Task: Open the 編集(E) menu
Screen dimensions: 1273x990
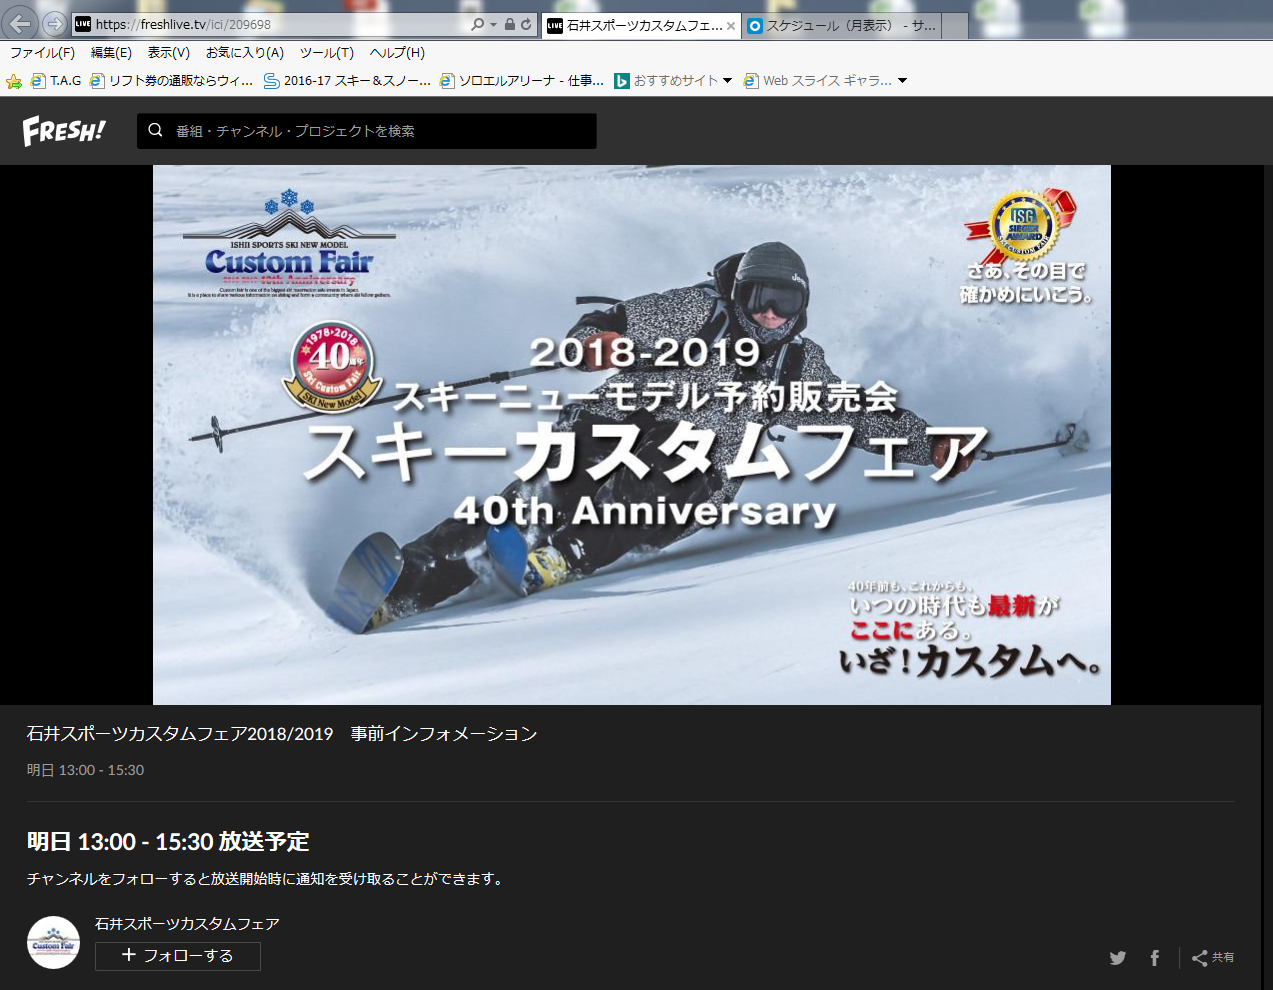Action: 111,53
